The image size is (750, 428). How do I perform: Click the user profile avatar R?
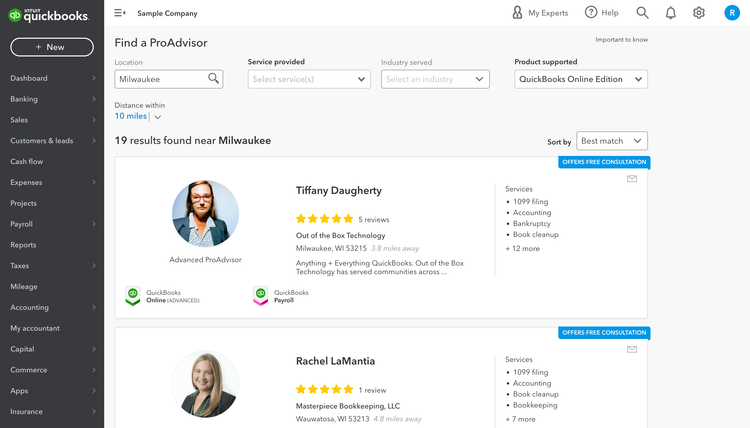(732, 13)
